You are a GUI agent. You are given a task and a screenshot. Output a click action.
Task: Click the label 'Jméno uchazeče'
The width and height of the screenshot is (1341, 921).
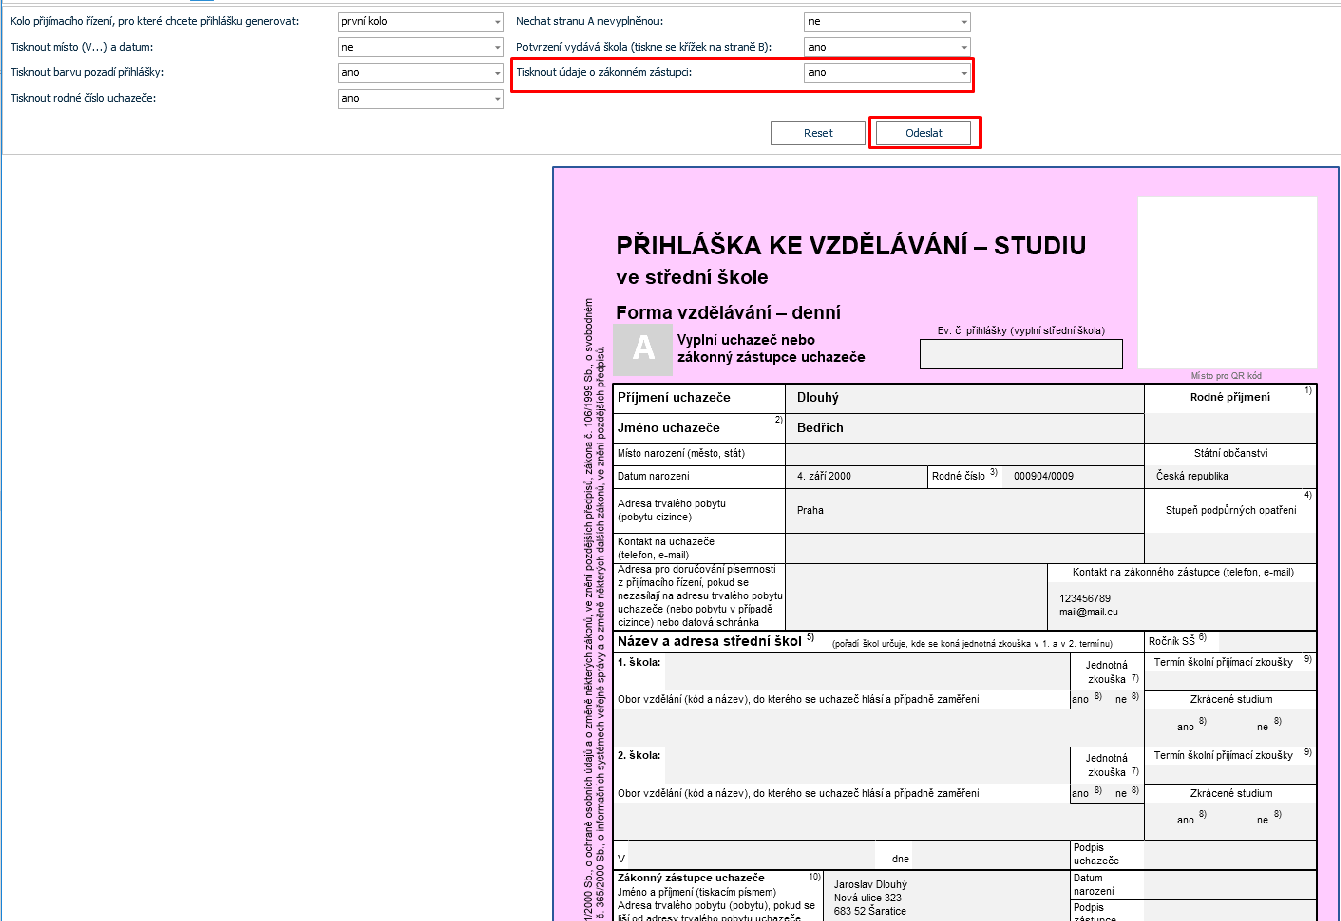(669, 428)
